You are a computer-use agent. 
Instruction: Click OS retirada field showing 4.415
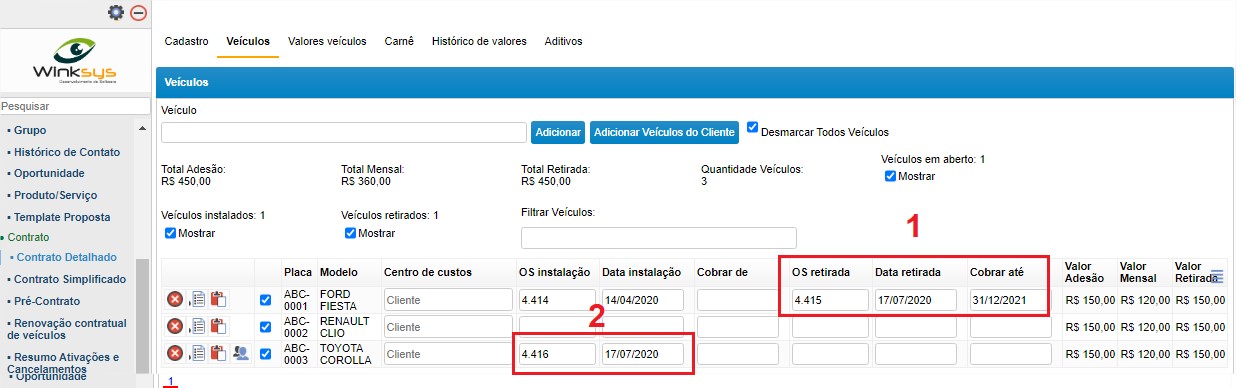[829, 299]
